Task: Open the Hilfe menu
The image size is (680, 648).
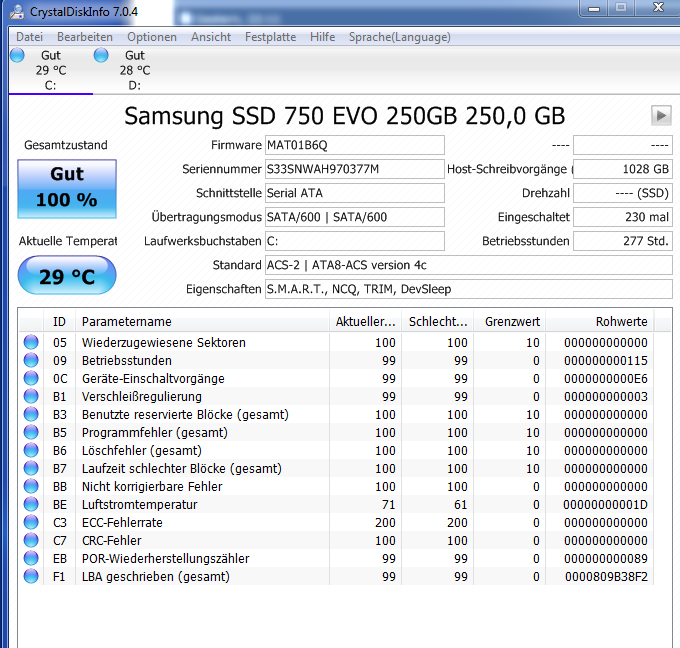Action: click(322, 37)
